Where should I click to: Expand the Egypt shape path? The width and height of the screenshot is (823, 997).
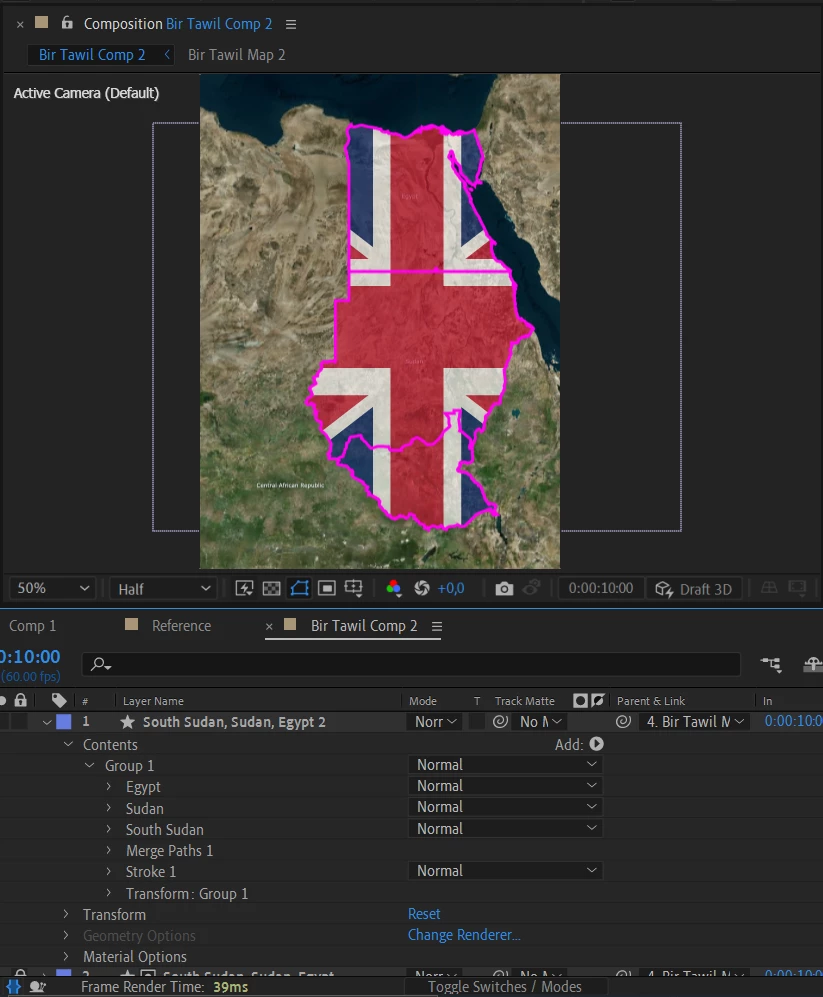[x=108, y=787]
